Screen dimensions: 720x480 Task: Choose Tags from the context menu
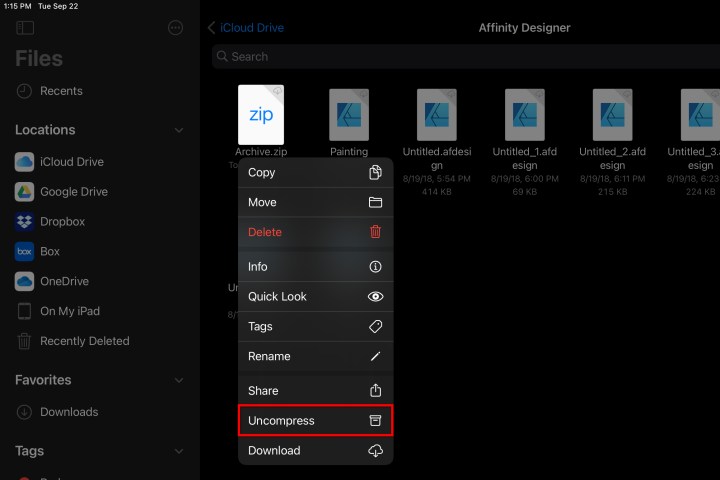point(315,327)
